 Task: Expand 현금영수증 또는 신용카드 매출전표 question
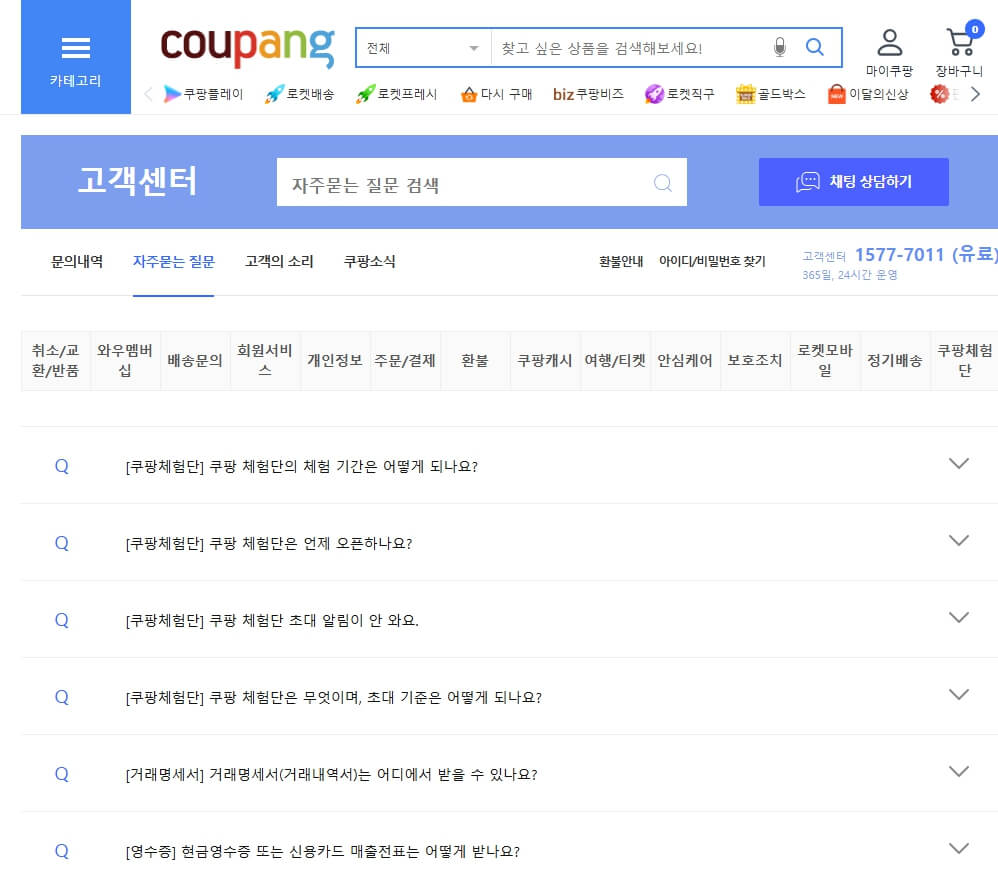(509, 851)
